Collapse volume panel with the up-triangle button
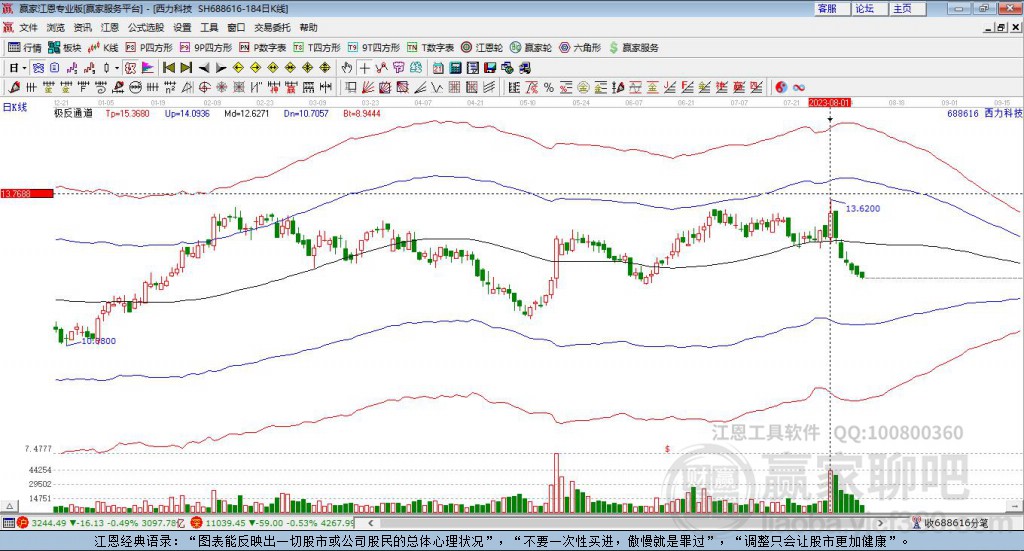 tap(9, 506)
